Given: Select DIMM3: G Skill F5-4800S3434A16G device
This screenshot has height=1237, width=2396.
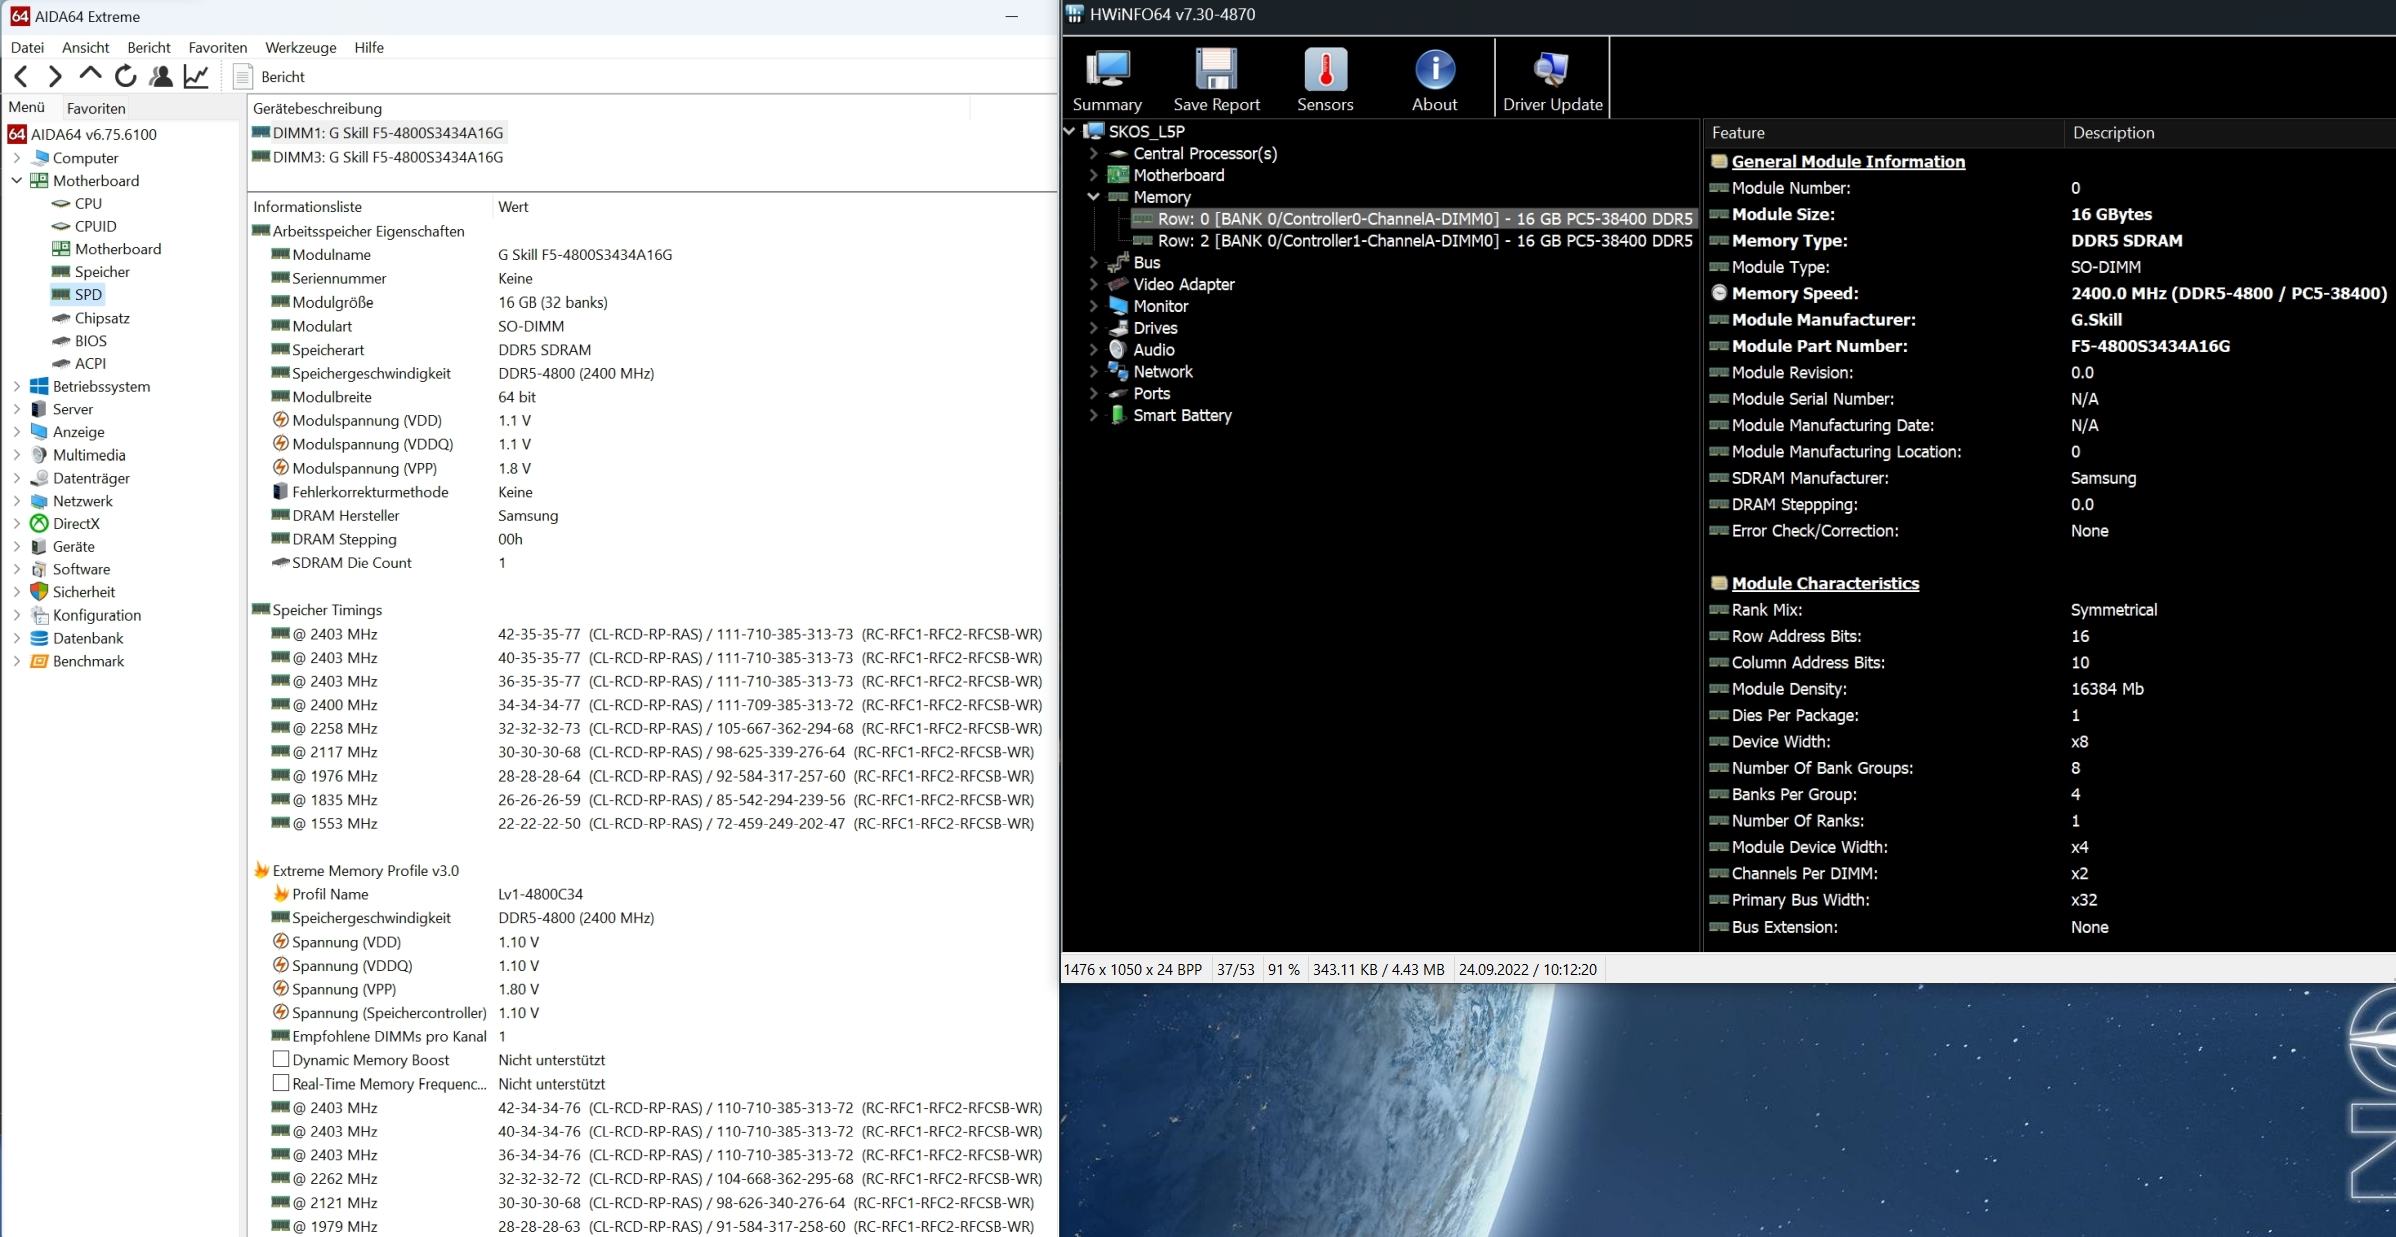Looking at the screenshot, I should click(x=388, y=157).
